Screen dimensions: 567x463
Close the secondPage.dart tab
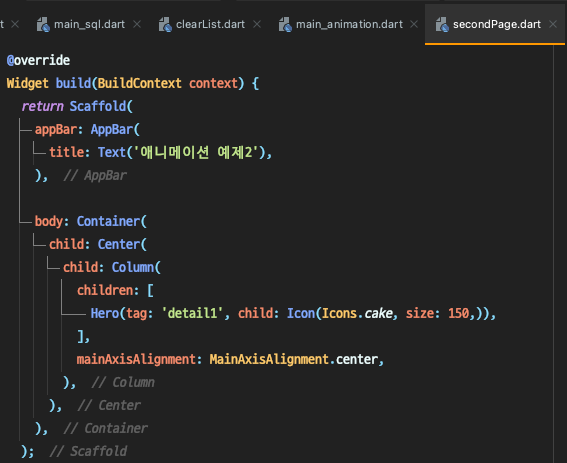553,24
